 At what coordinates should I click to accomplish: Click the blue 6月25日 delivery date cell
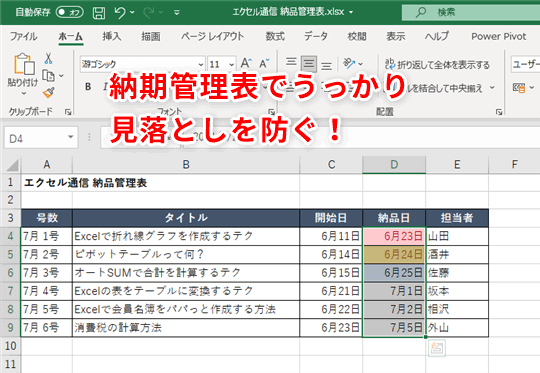click(x=394, y=273)
